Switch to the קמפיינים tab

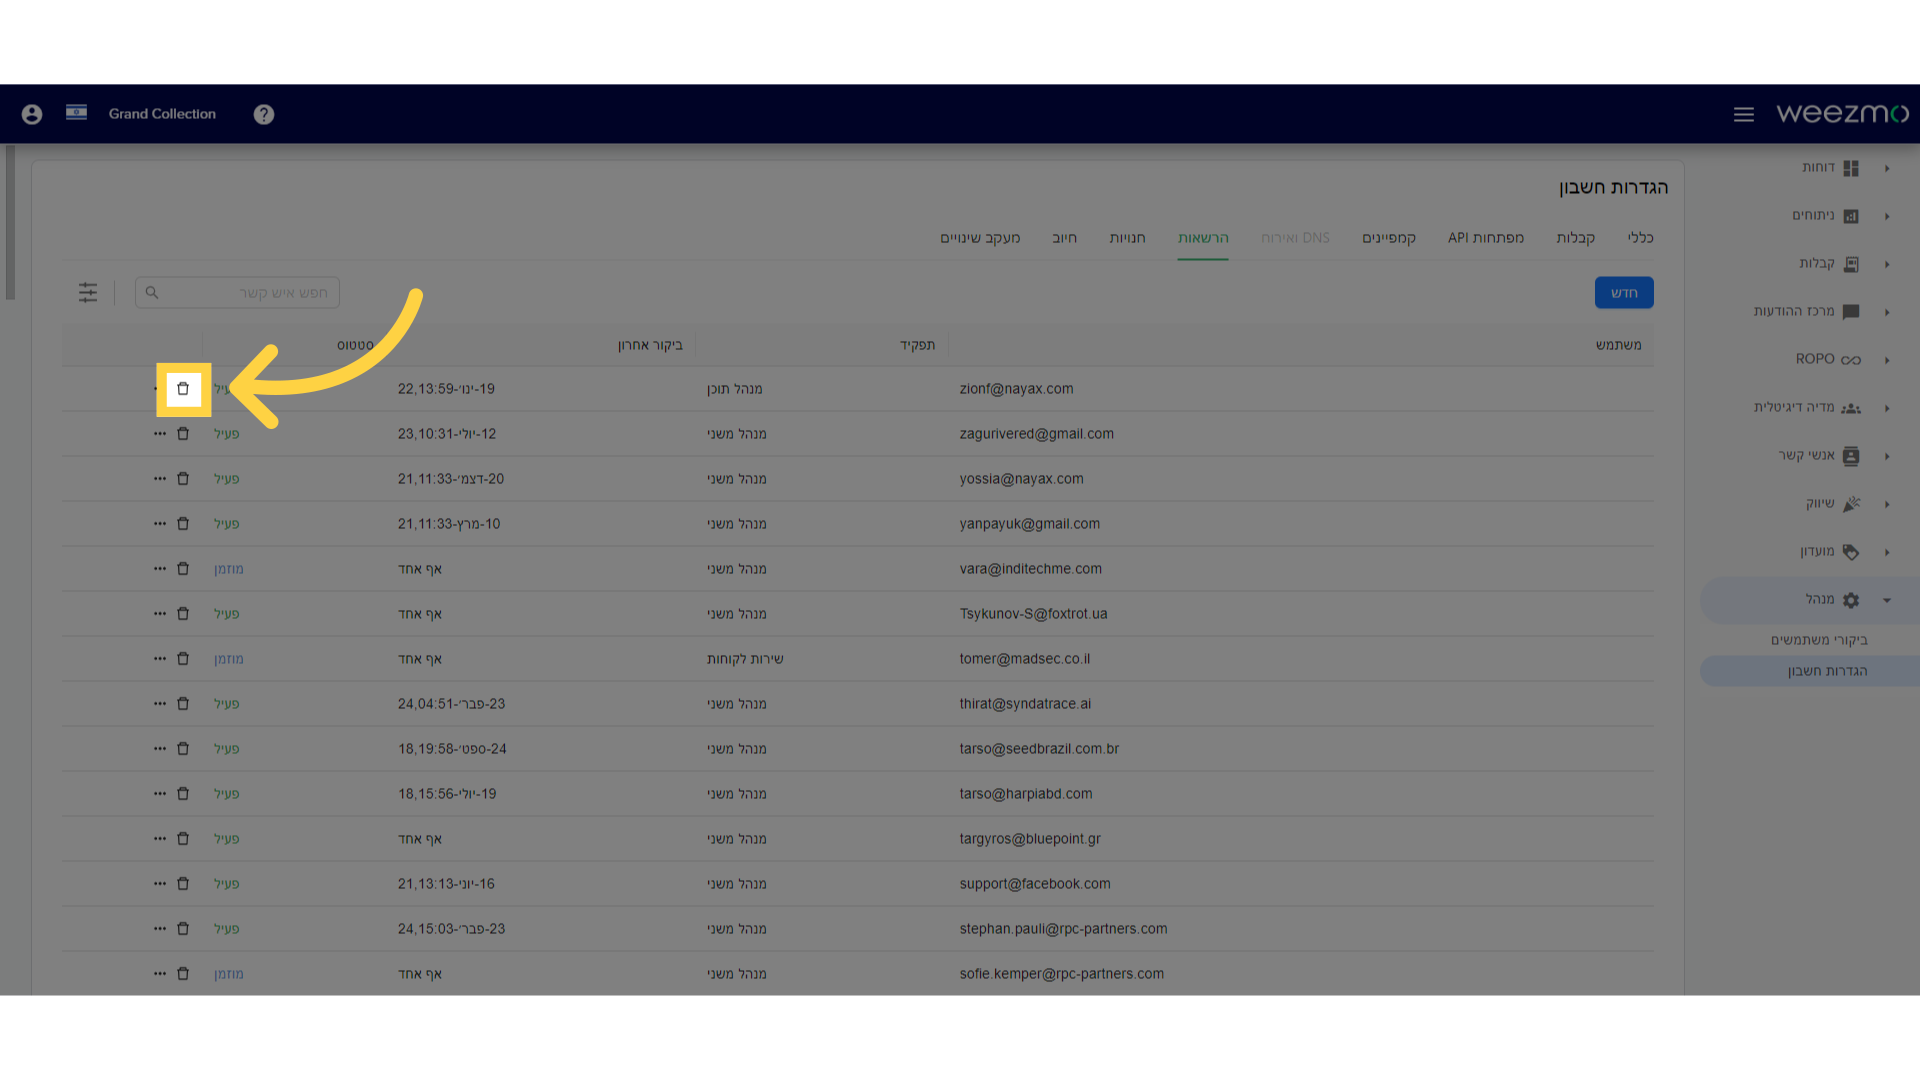[x=1389, y=238]
